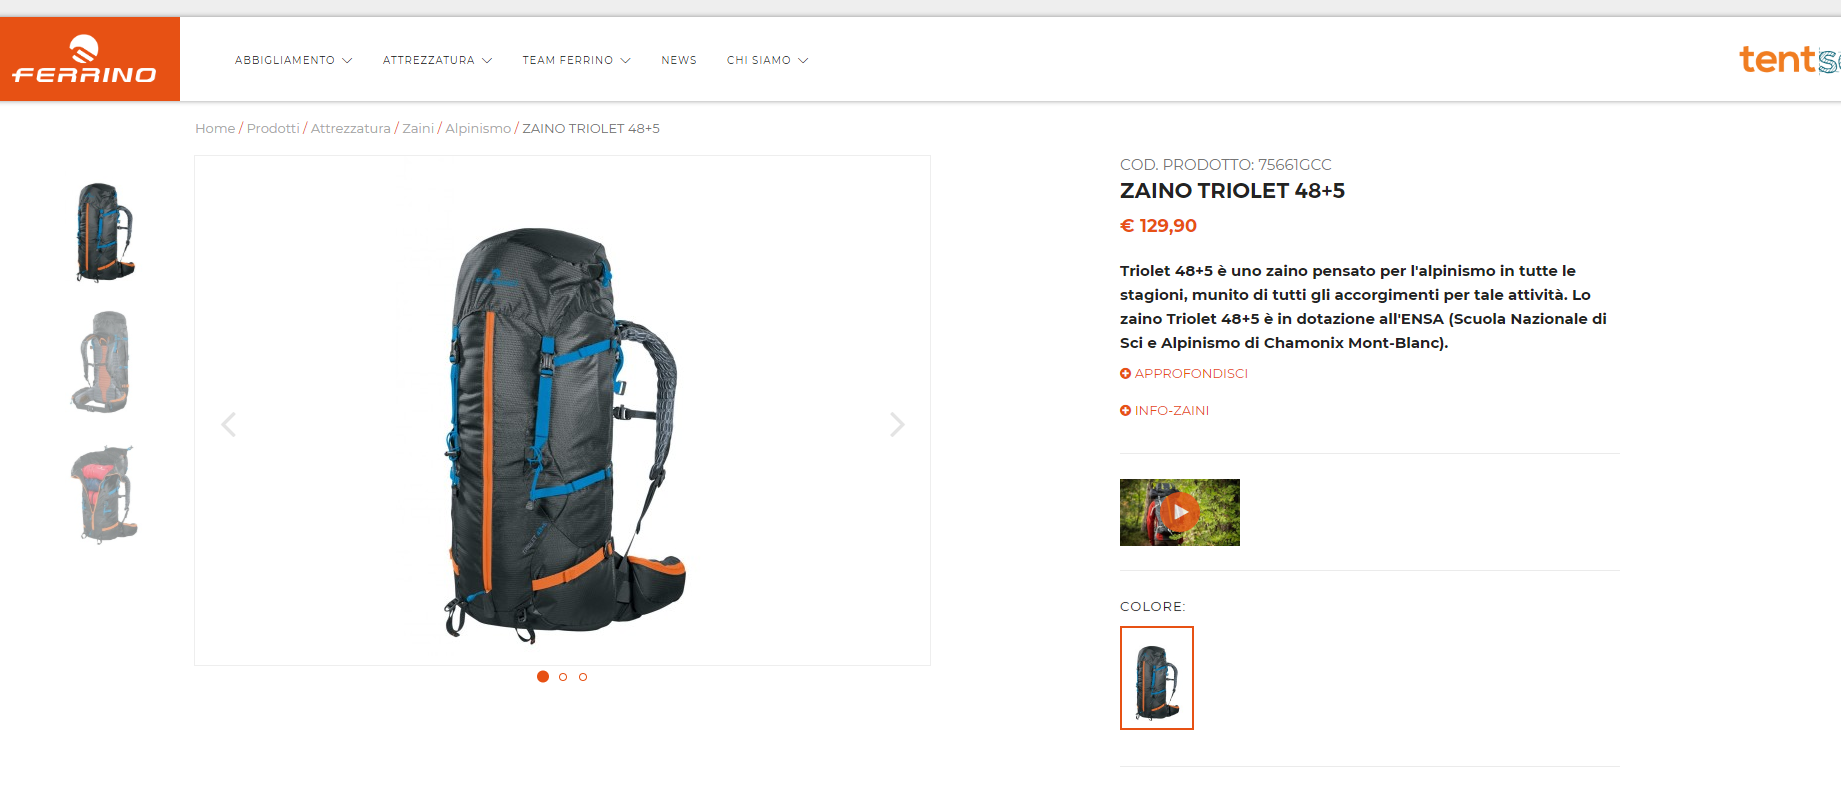
Task: View the backpack back-side second thumbnail
Action: pos(104,362)
